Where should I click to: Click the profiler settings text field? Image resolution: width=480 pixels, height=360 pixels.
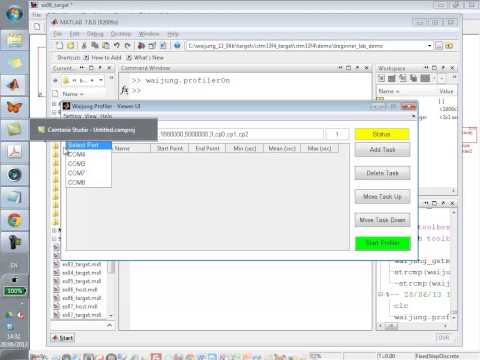[241, 134]
